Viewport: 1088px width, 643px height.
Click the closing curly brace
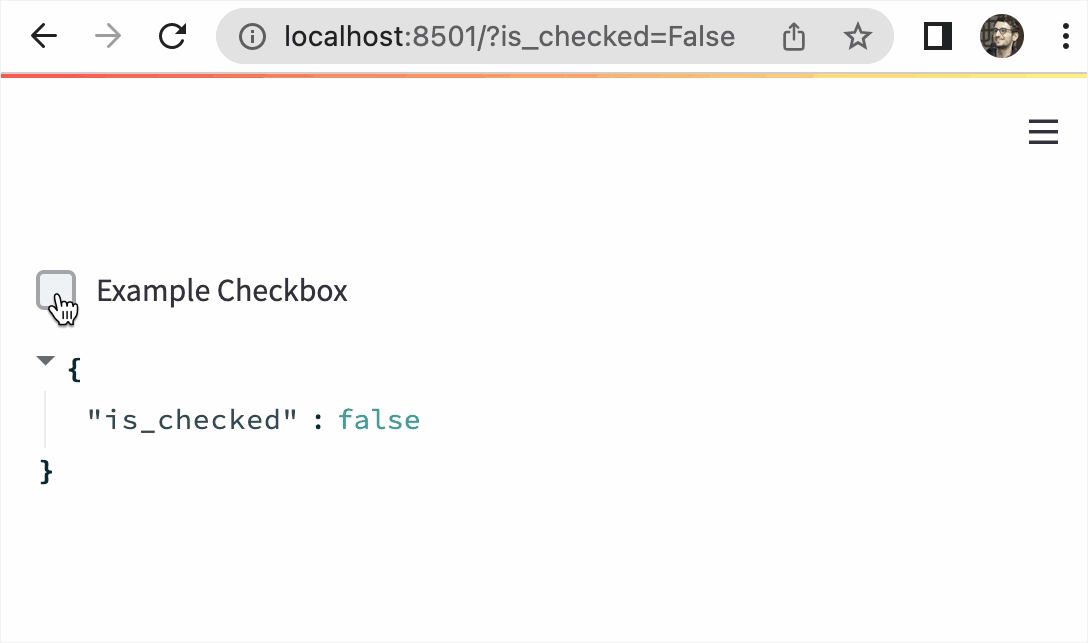pos(45,470)
